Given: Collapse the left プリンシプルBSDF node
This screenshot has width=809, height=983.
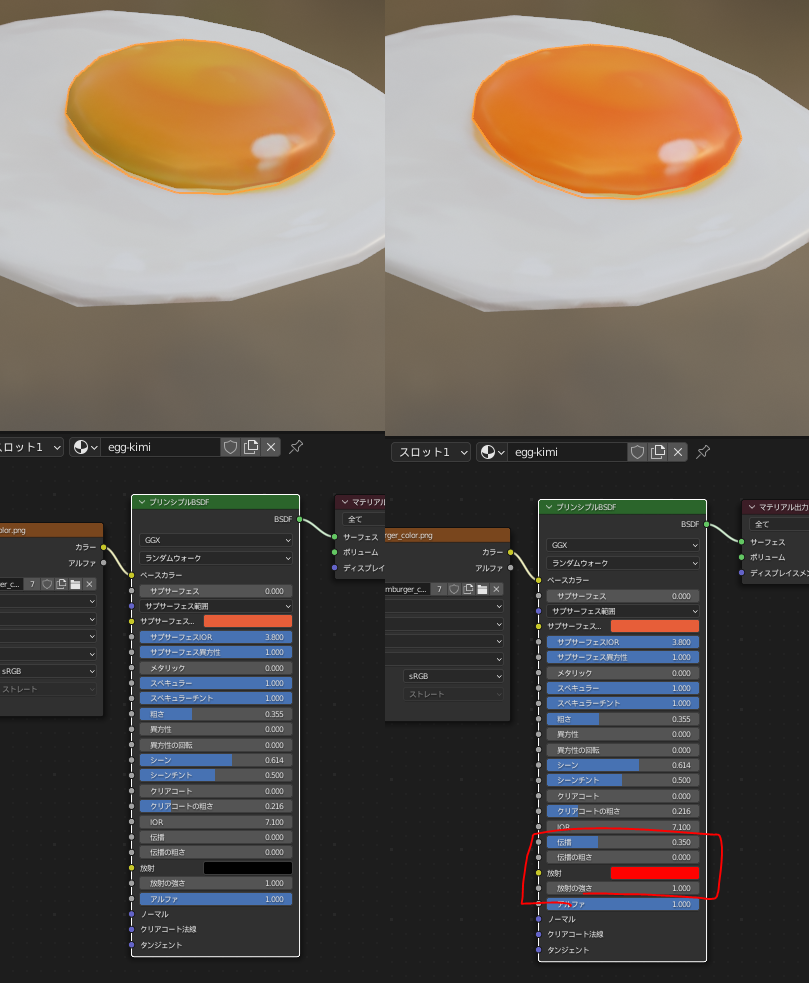Looking at the screenshot, I should 141,502.
